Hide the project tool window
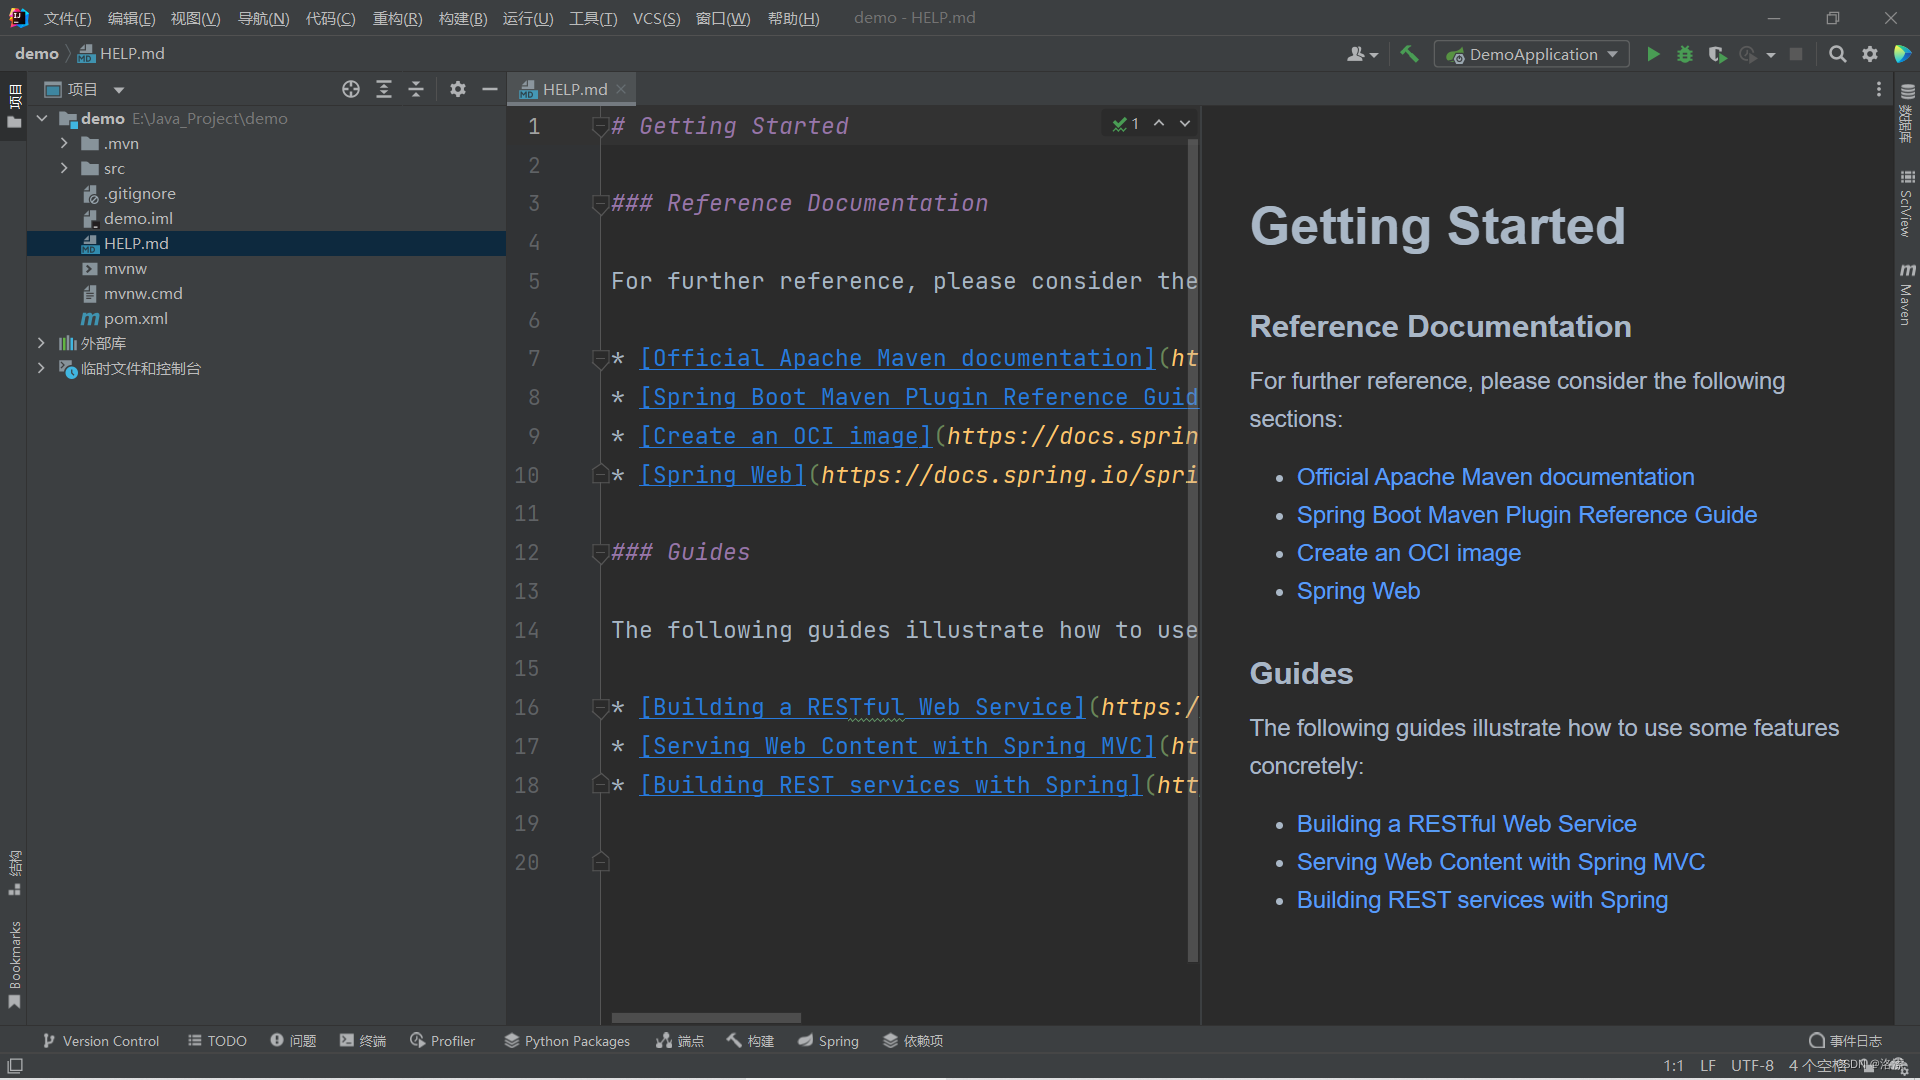The height and width of the screenshot is (1080, 1920). [x=490, y=89]
